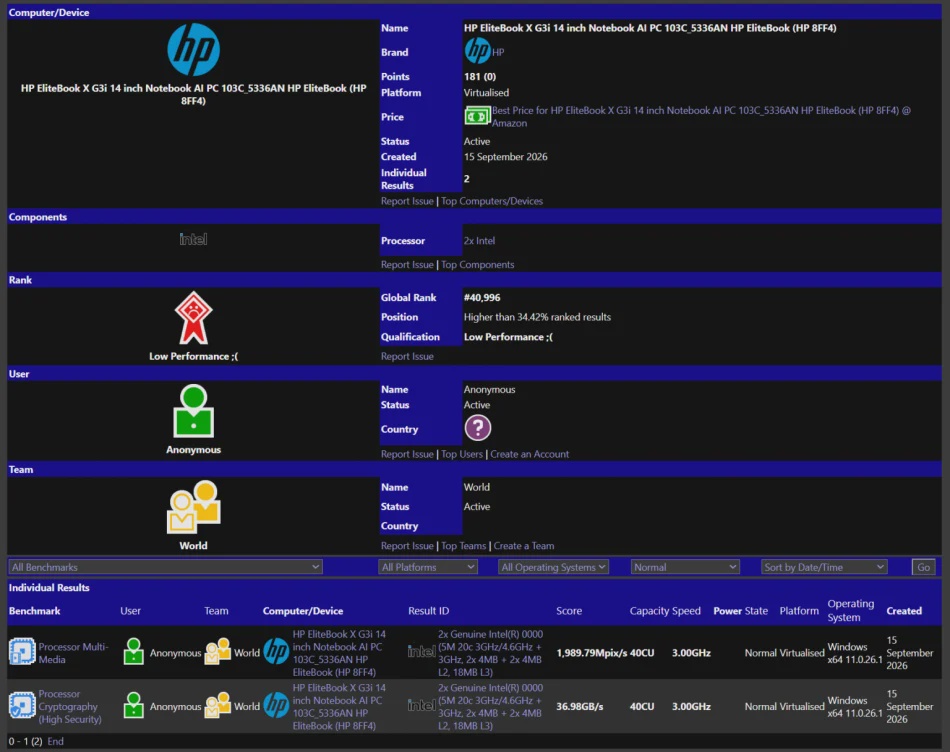Click the yellow team icon in Multi-Media row

218,652
